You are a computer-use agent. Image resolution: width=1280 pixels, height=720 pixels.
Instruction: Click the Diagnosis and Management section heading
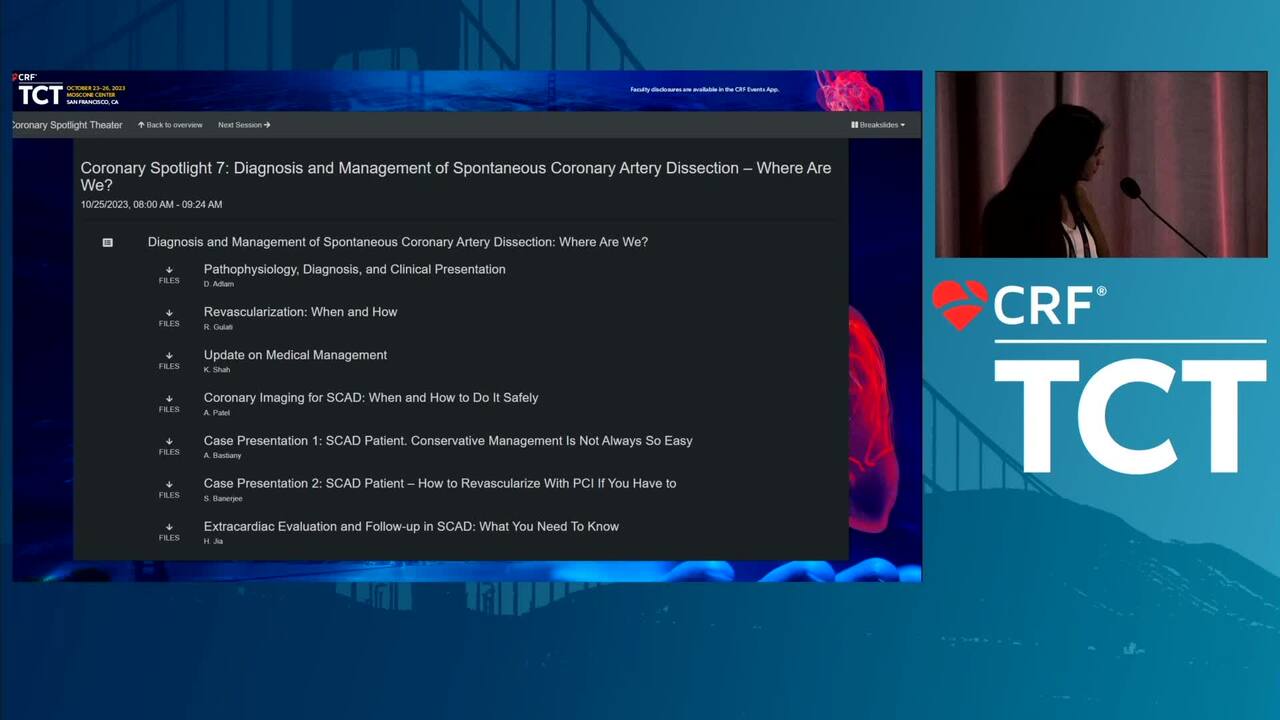tap(398, 242)
